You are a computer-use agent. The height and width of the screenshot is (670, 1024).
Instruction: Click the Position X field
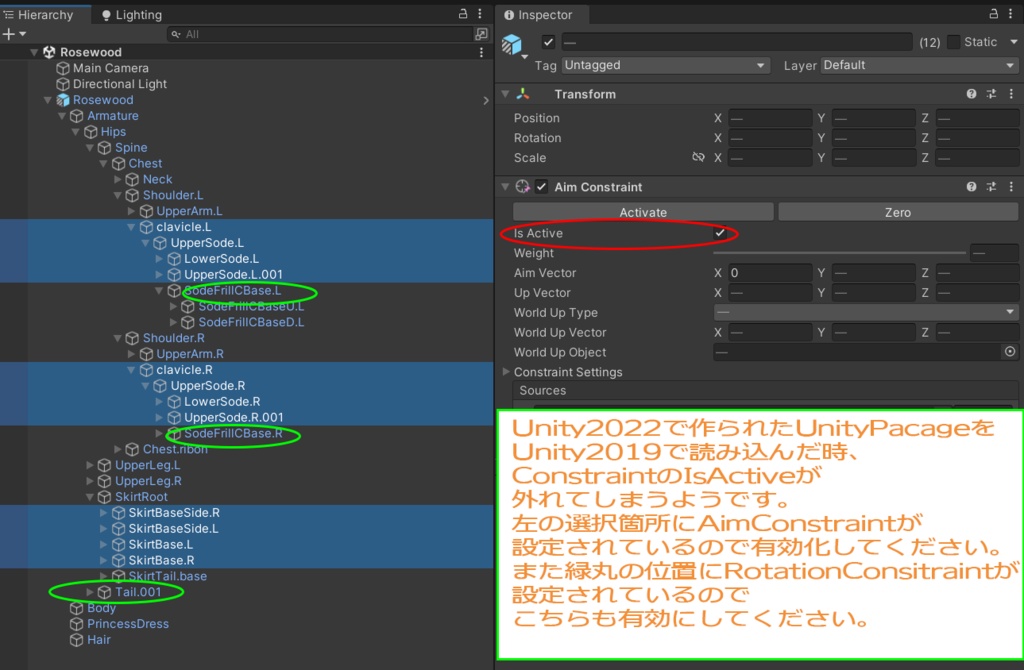click(x=770, y=118)
